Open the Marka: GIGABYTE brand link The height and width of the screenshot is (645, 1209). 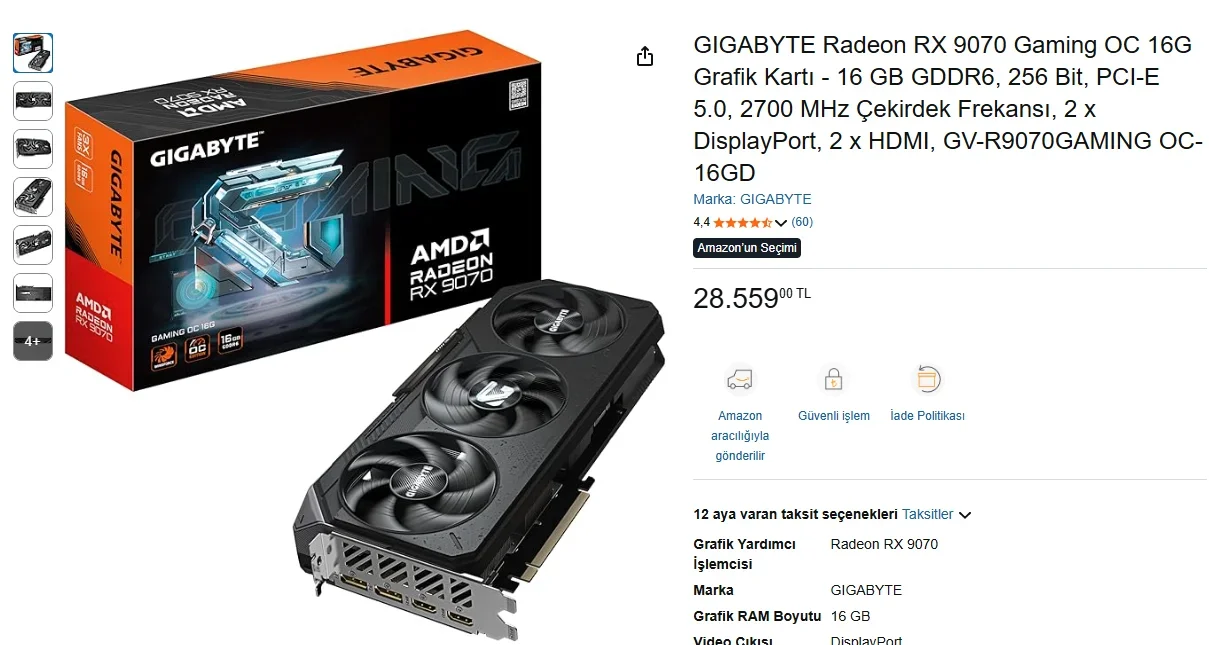pyautogui.click(x=752, y=199)
